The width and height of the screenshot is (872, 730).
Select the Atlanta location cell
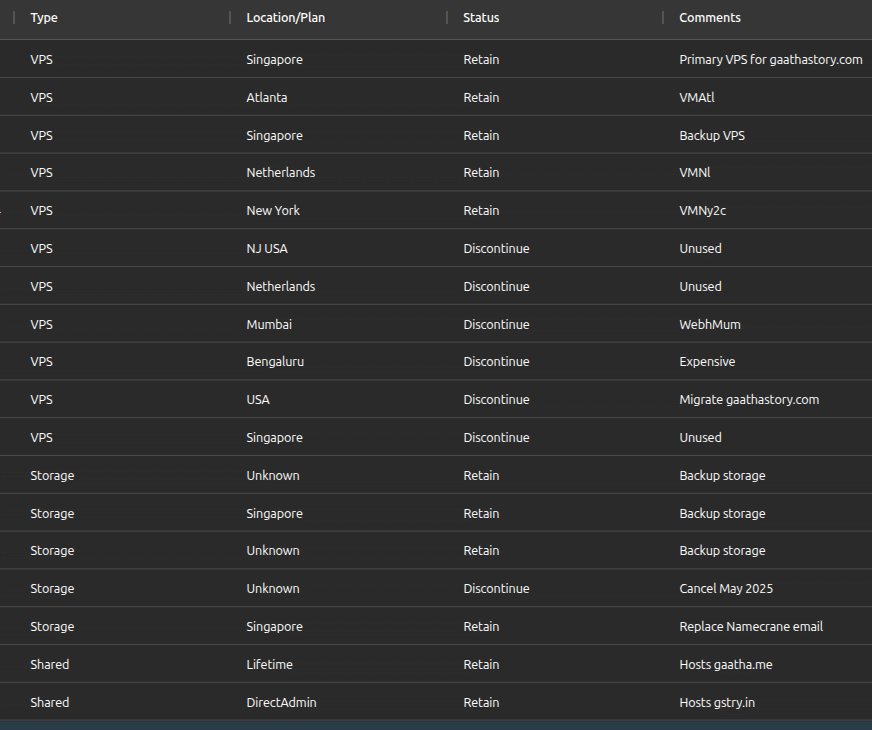click(x=267, y=97)
